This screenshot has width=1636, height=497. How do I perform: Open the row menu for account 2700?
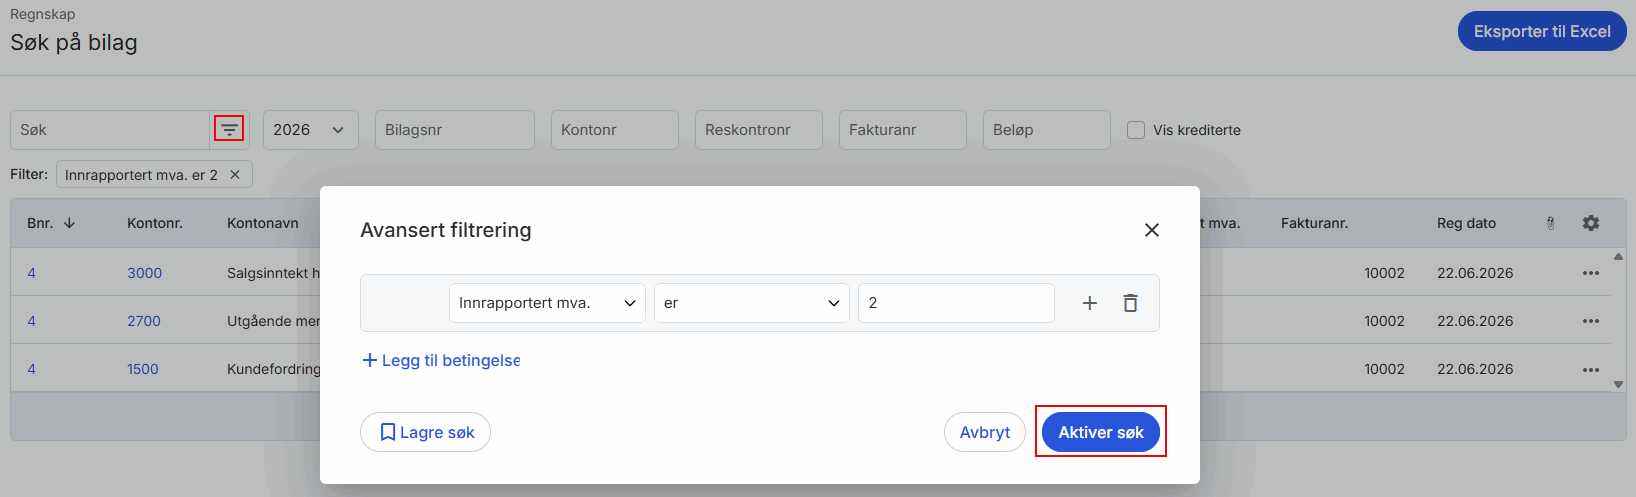pyautogui.click(x=1591, y=321)
